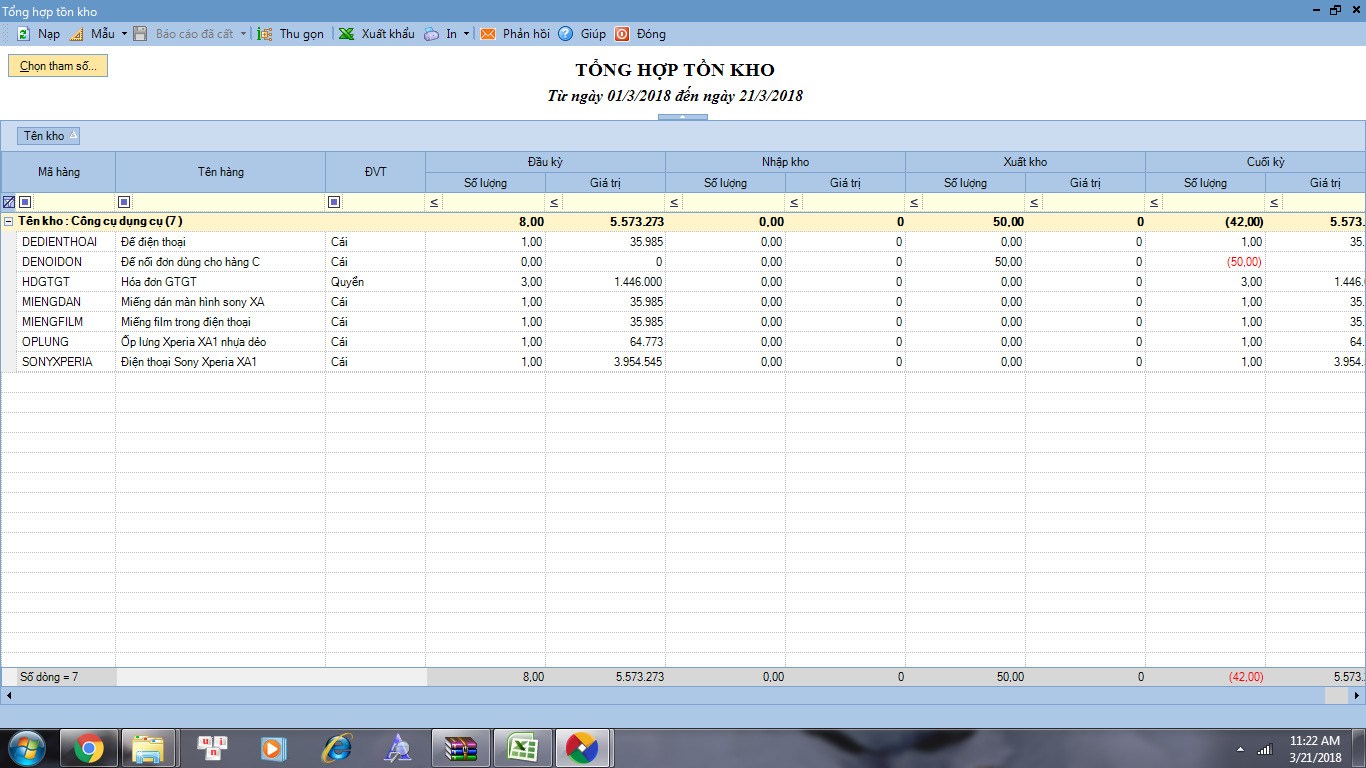Open the Báo cáo đã cất dropdown arrow
Image resolution: width=1366 pixels, height=768 pixels.
[243, 34]
